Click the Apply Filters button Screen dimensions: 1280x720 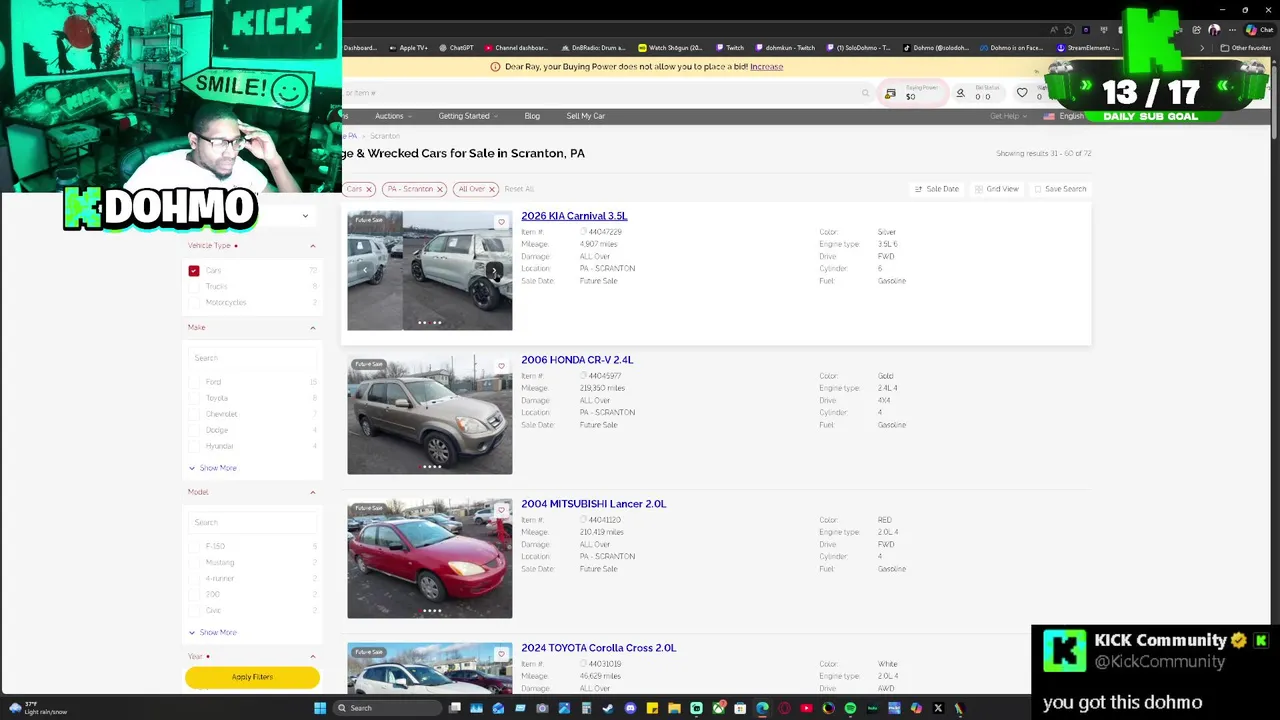(x=252, y=677)
